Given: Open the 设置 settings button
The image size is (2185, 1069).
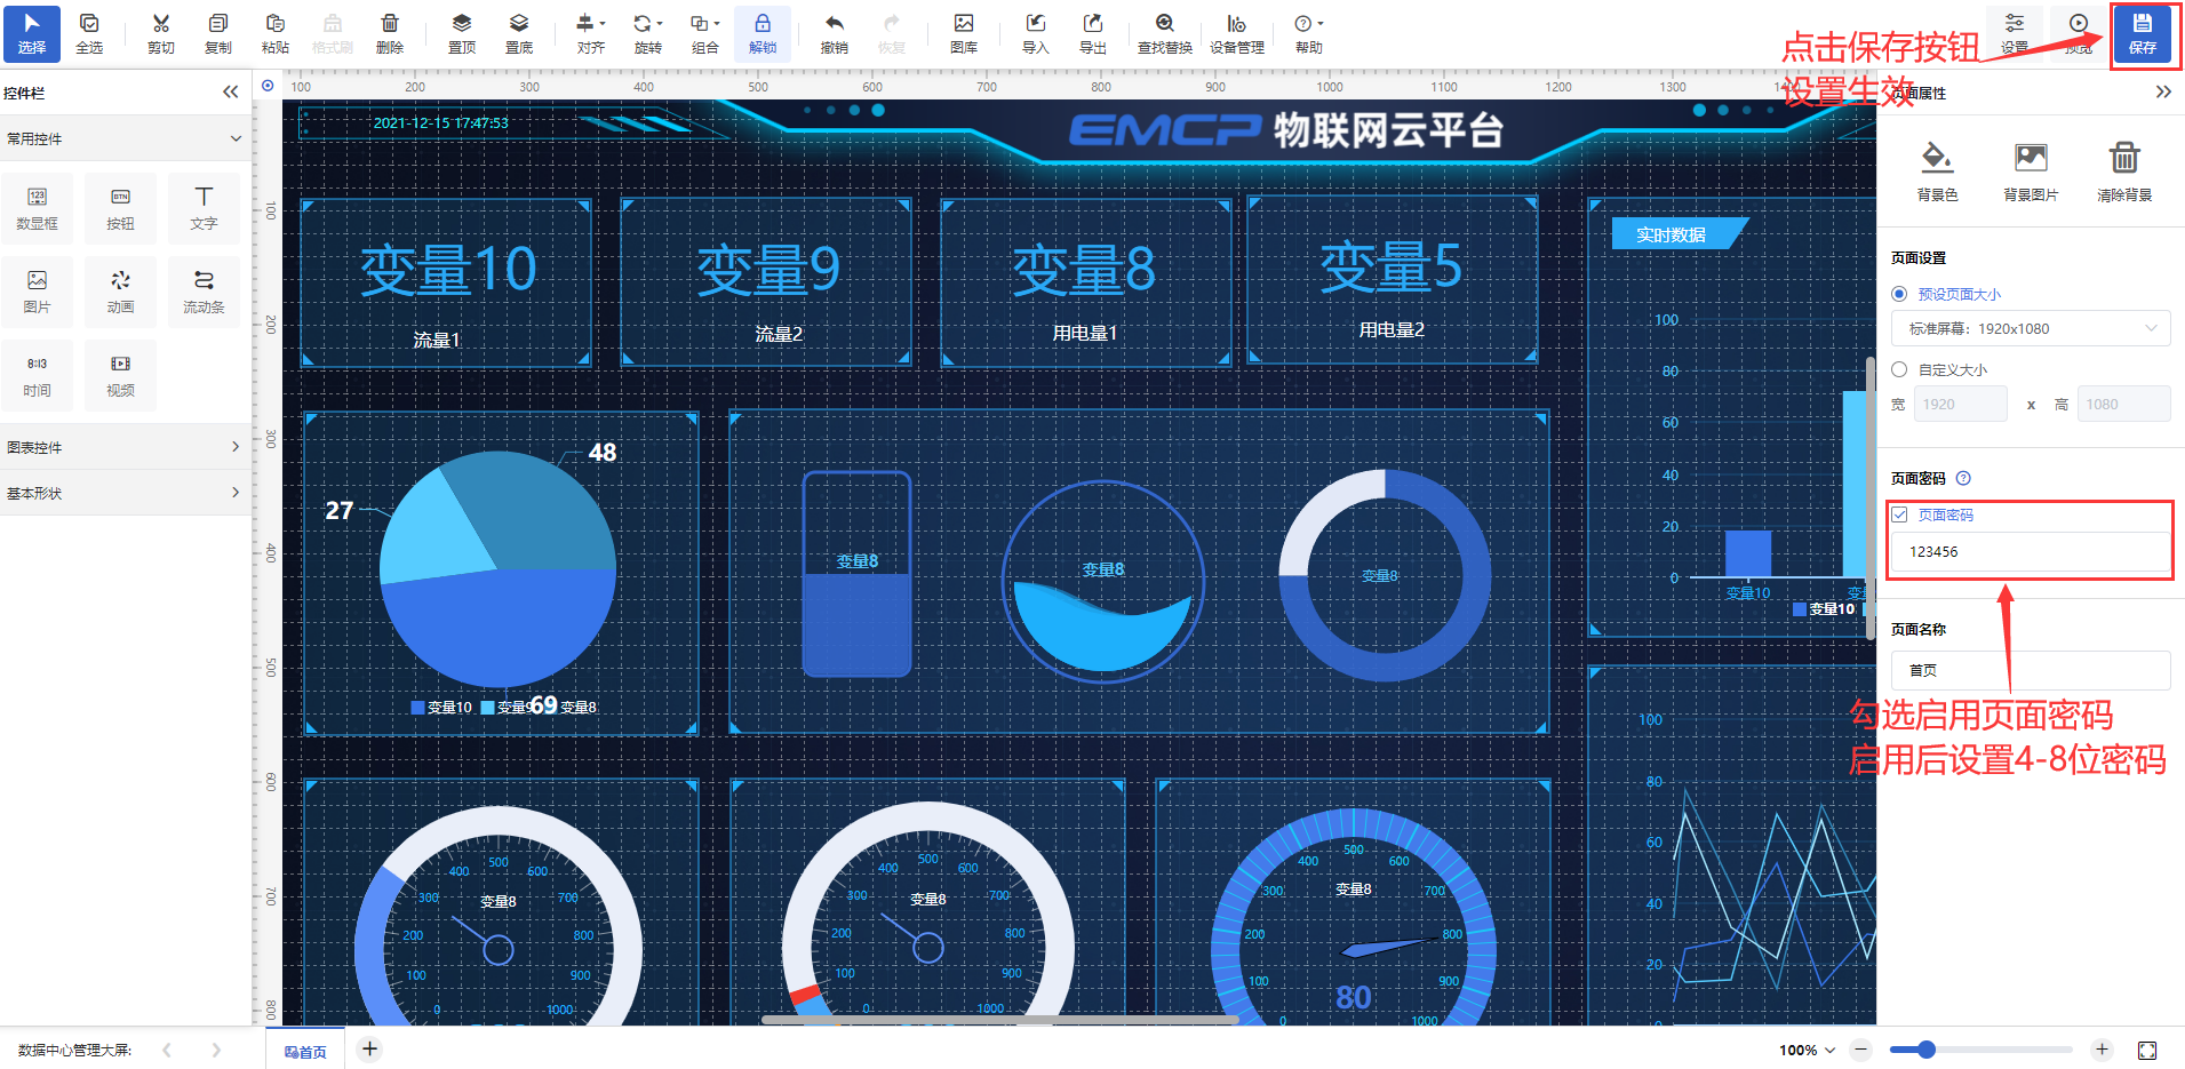Looking at the screenshot, I should tap(2014, 33).
